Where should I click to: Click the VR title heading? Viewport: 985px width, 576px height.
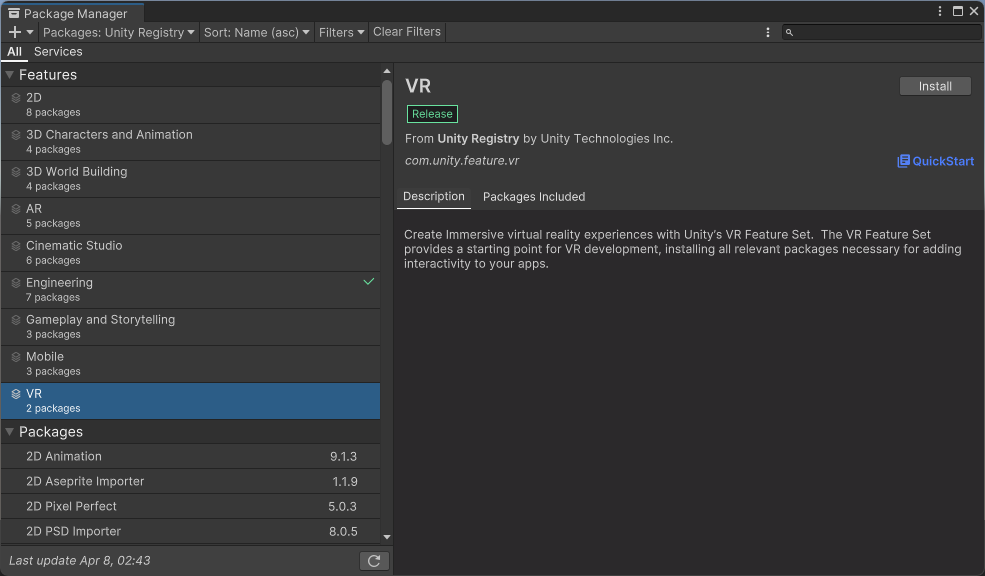(x=418, y=86)
